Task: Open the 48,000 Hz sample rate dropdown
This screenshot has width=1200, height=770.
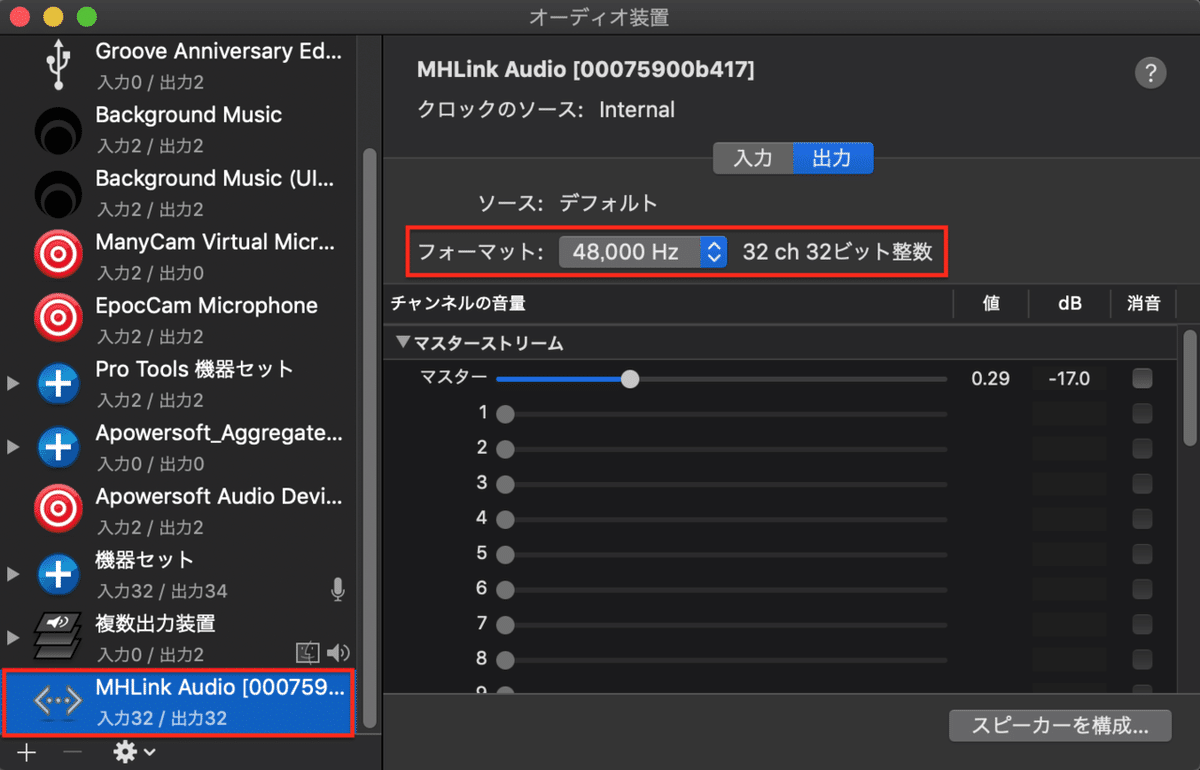Action: click(642, 253)
